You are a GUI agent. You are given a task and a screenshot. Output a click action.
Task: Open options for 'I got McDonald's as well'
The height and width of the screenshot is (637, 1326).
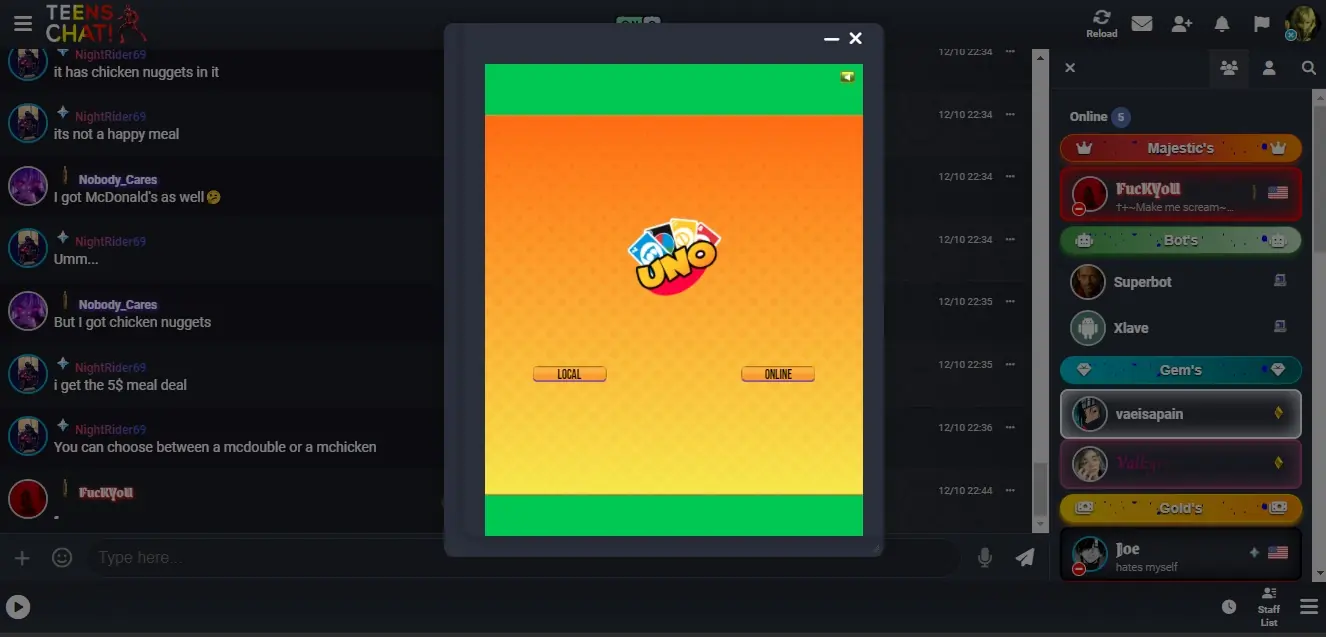pyautogui.click(x=1010, y=176)
